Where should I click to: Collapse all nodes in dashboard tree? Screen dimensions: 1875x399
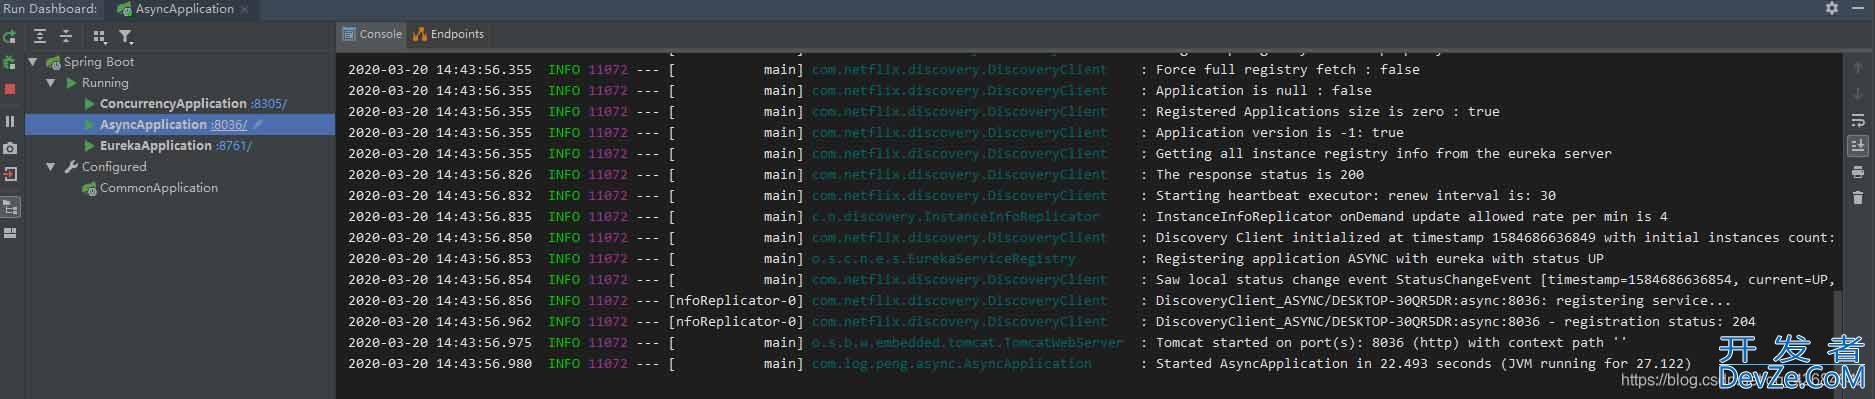[66, 36]
